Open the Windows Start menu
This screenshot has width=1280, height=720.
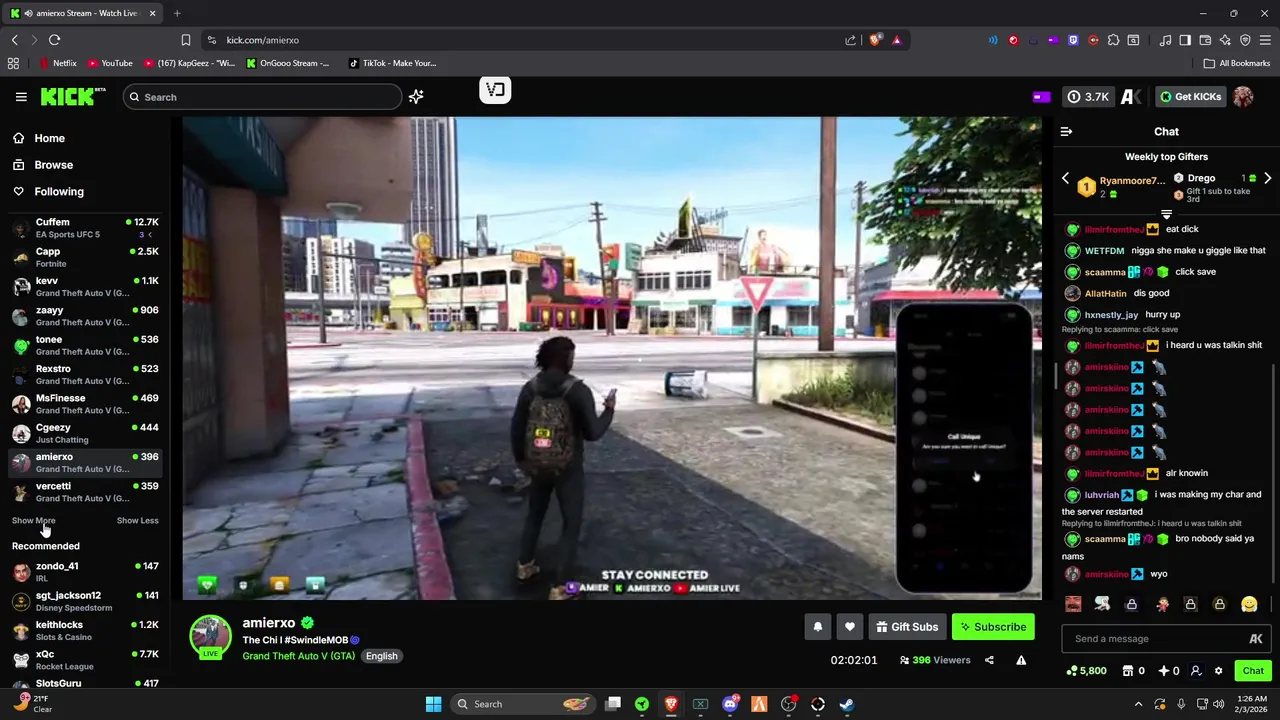[433, 704]
